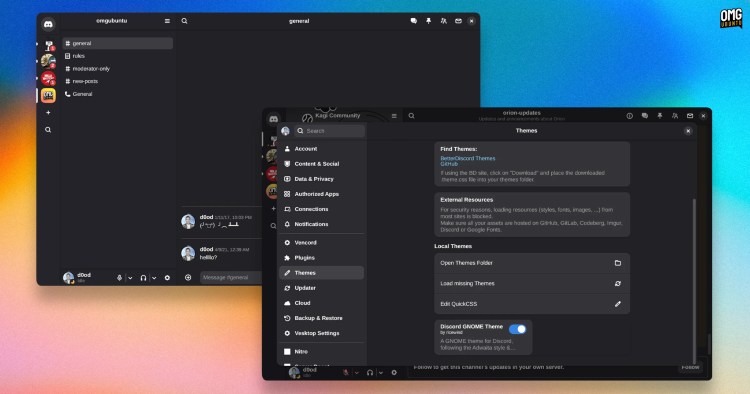
Task: Deafen with headphones icon in omgubuntu window
Action: [143, 278]
